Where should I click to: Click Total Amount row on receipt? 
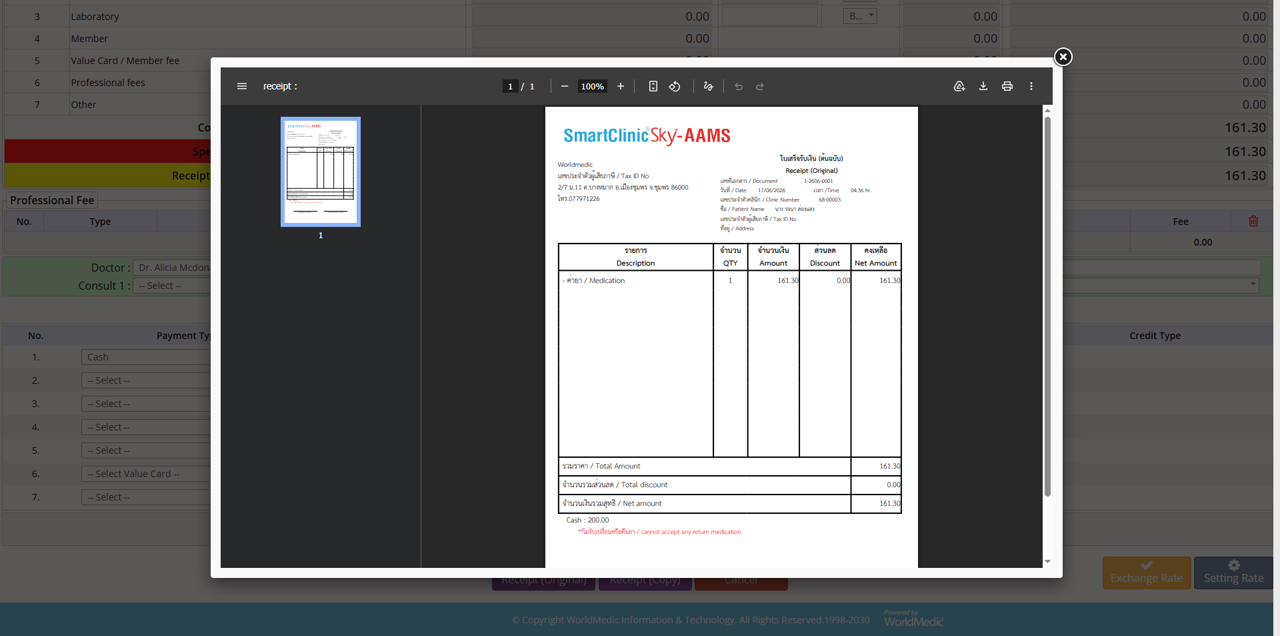point(730,466)
